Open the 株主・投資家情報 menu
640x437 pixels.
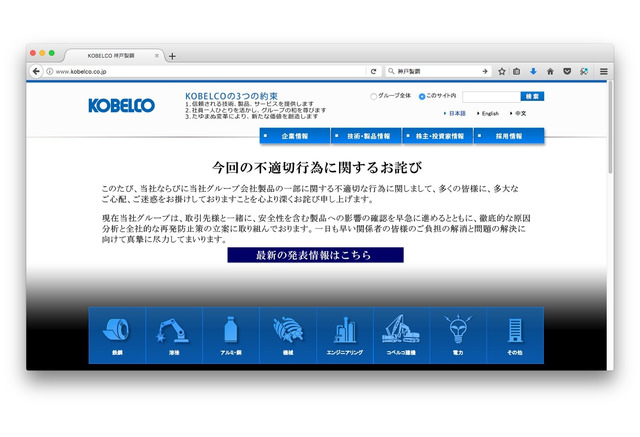coord(438,136)
